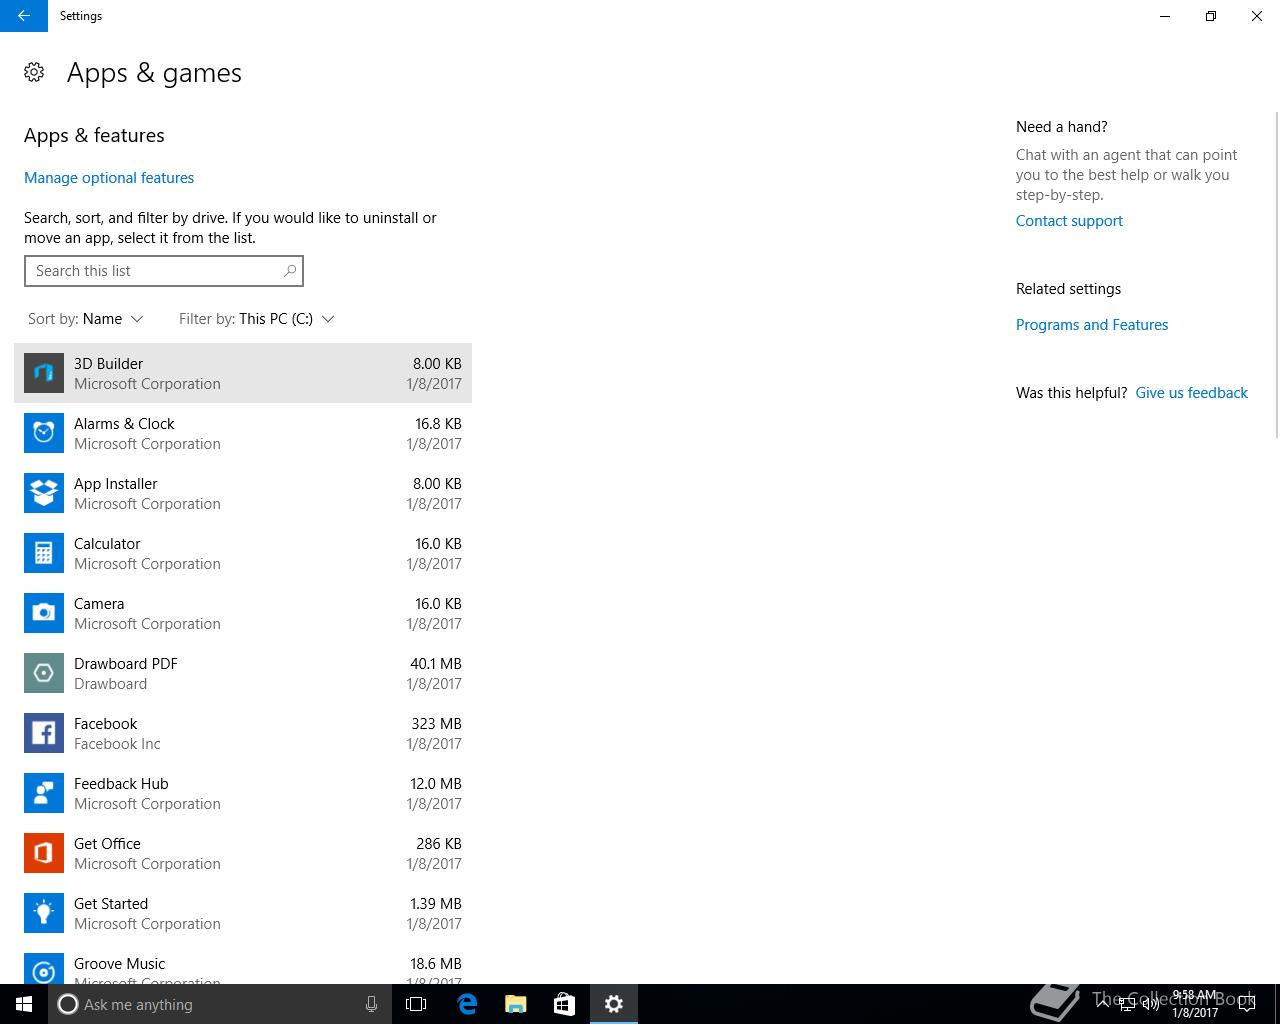The width and height of the screenshot is (1280, 1024).
Task: Click the Related settings heading
Action: coord(1068,289)
